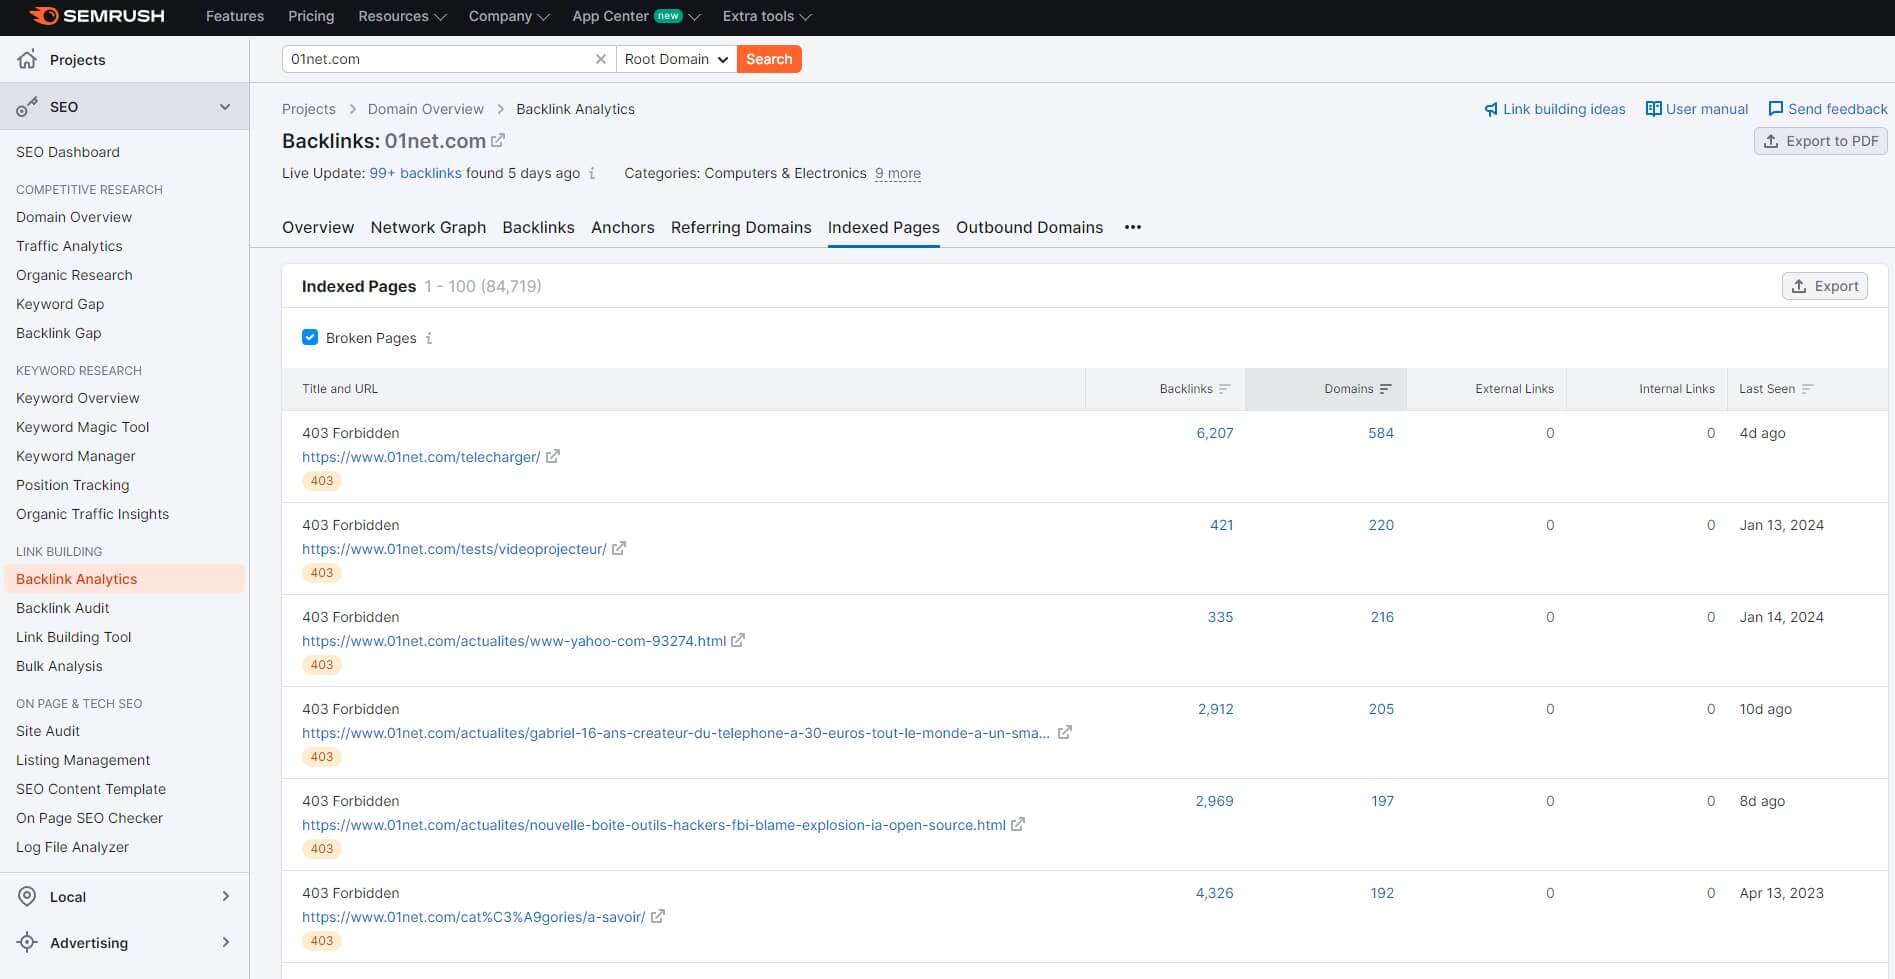This screenshot has width=1895, height=979.
Task: Expand the Advertising sidebar section
Action: [x=225, y=942]
